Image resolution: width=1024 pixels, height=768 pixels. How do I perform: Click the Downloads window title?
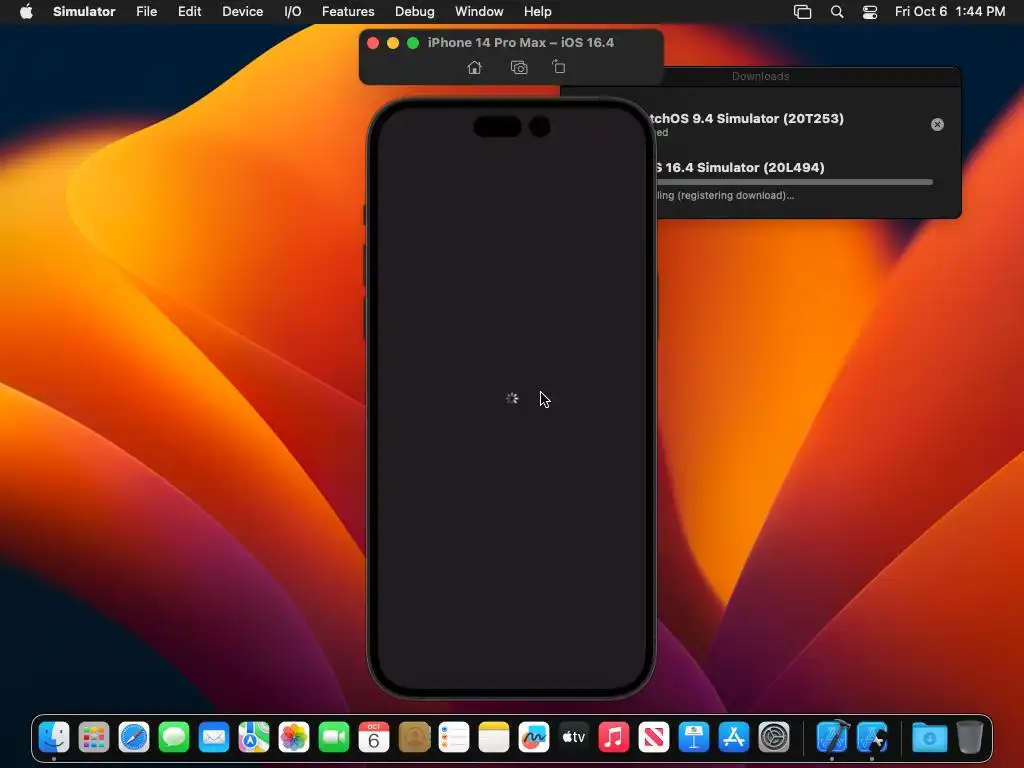coord(760,76)
